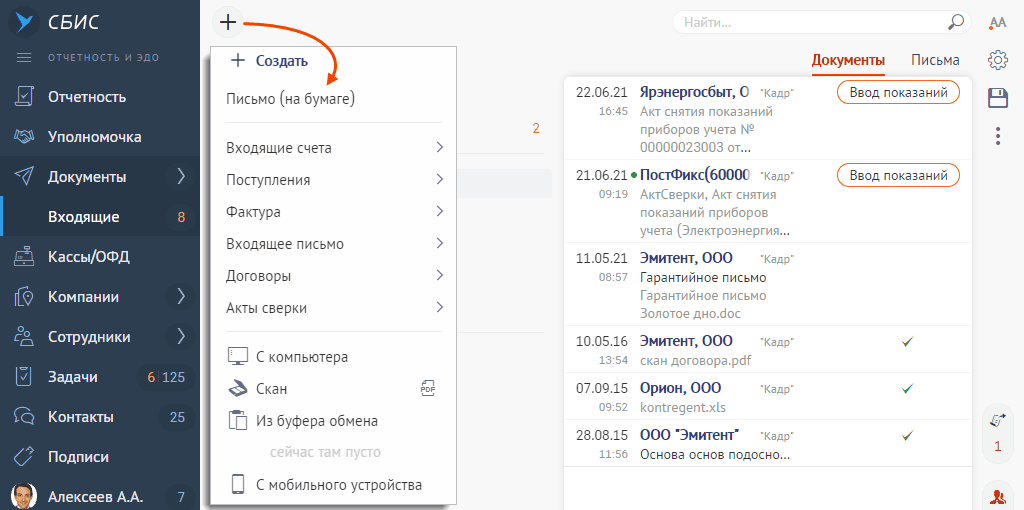Switch to the Письма tab
This screenshot has height=510, width=1024.
pyautogui.click(x=935, y=60)
